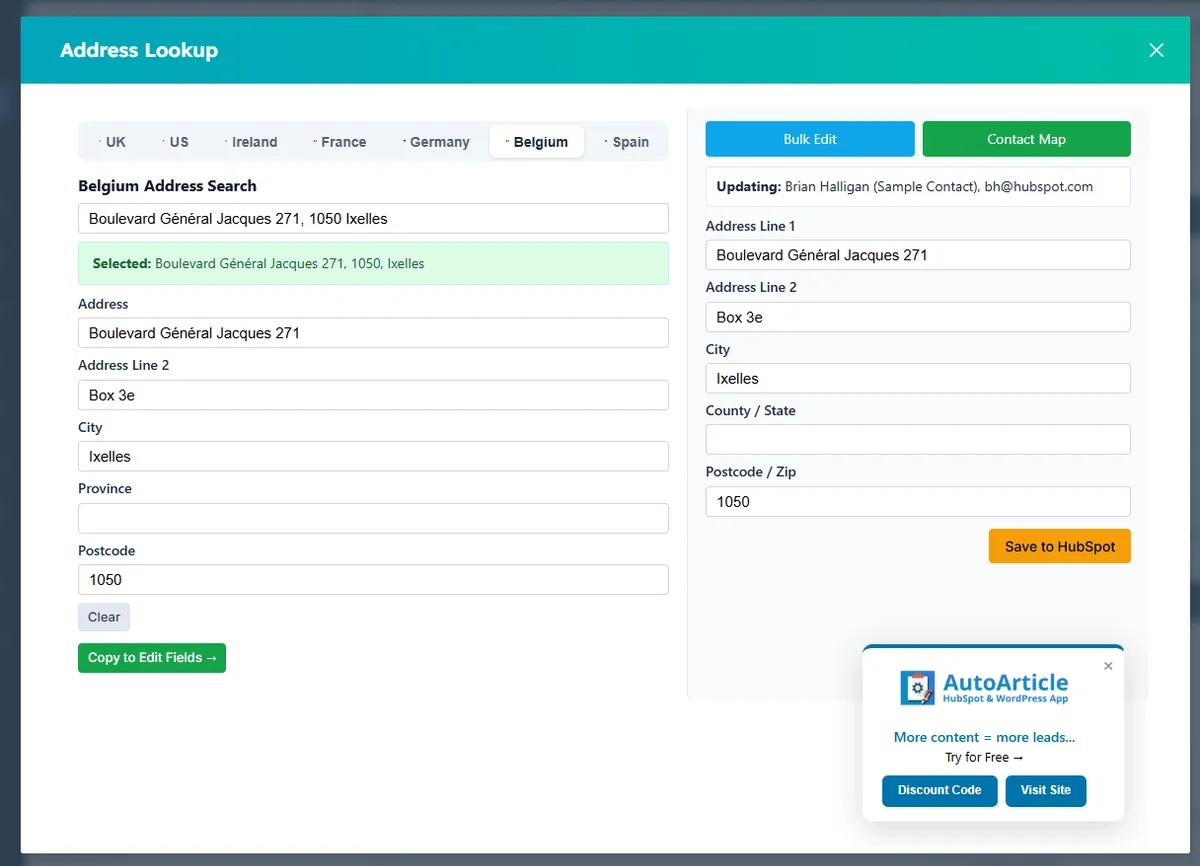Click the County / State field
The height and width of the screenshot is (866, 1200).
click(x=918, y=439)
